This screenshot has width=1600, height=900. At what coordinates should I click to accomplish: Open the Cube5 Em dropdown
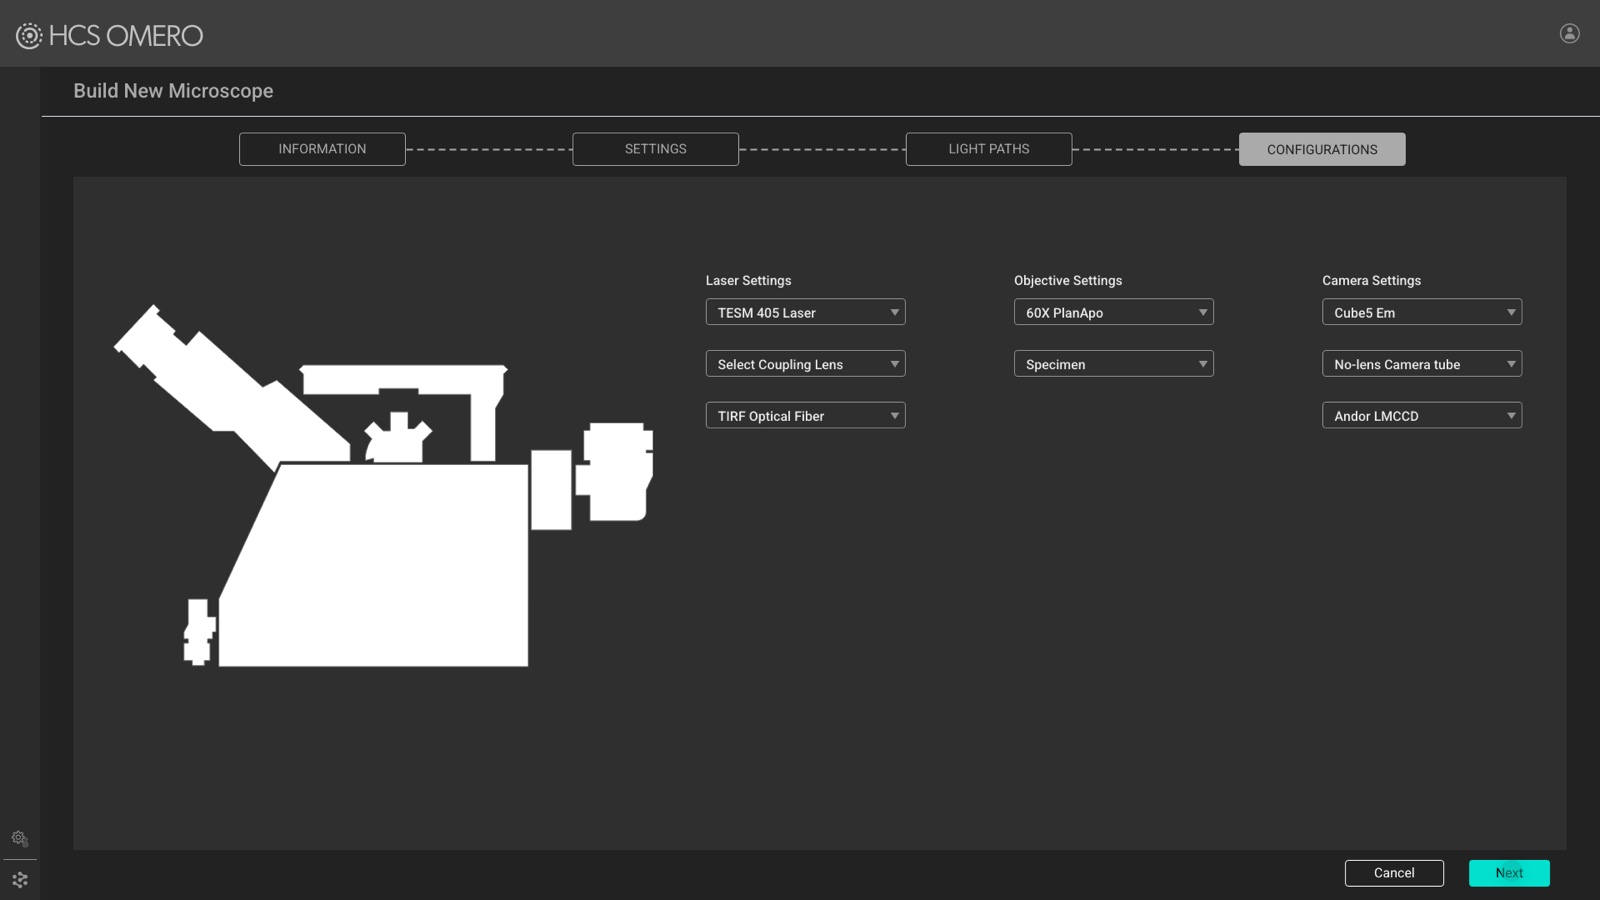click(1421, 312)
